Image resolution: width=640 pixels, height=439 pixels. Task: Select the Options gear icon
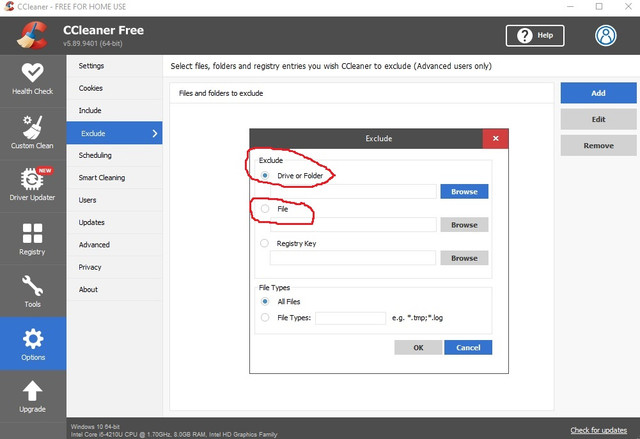point(33,339)
